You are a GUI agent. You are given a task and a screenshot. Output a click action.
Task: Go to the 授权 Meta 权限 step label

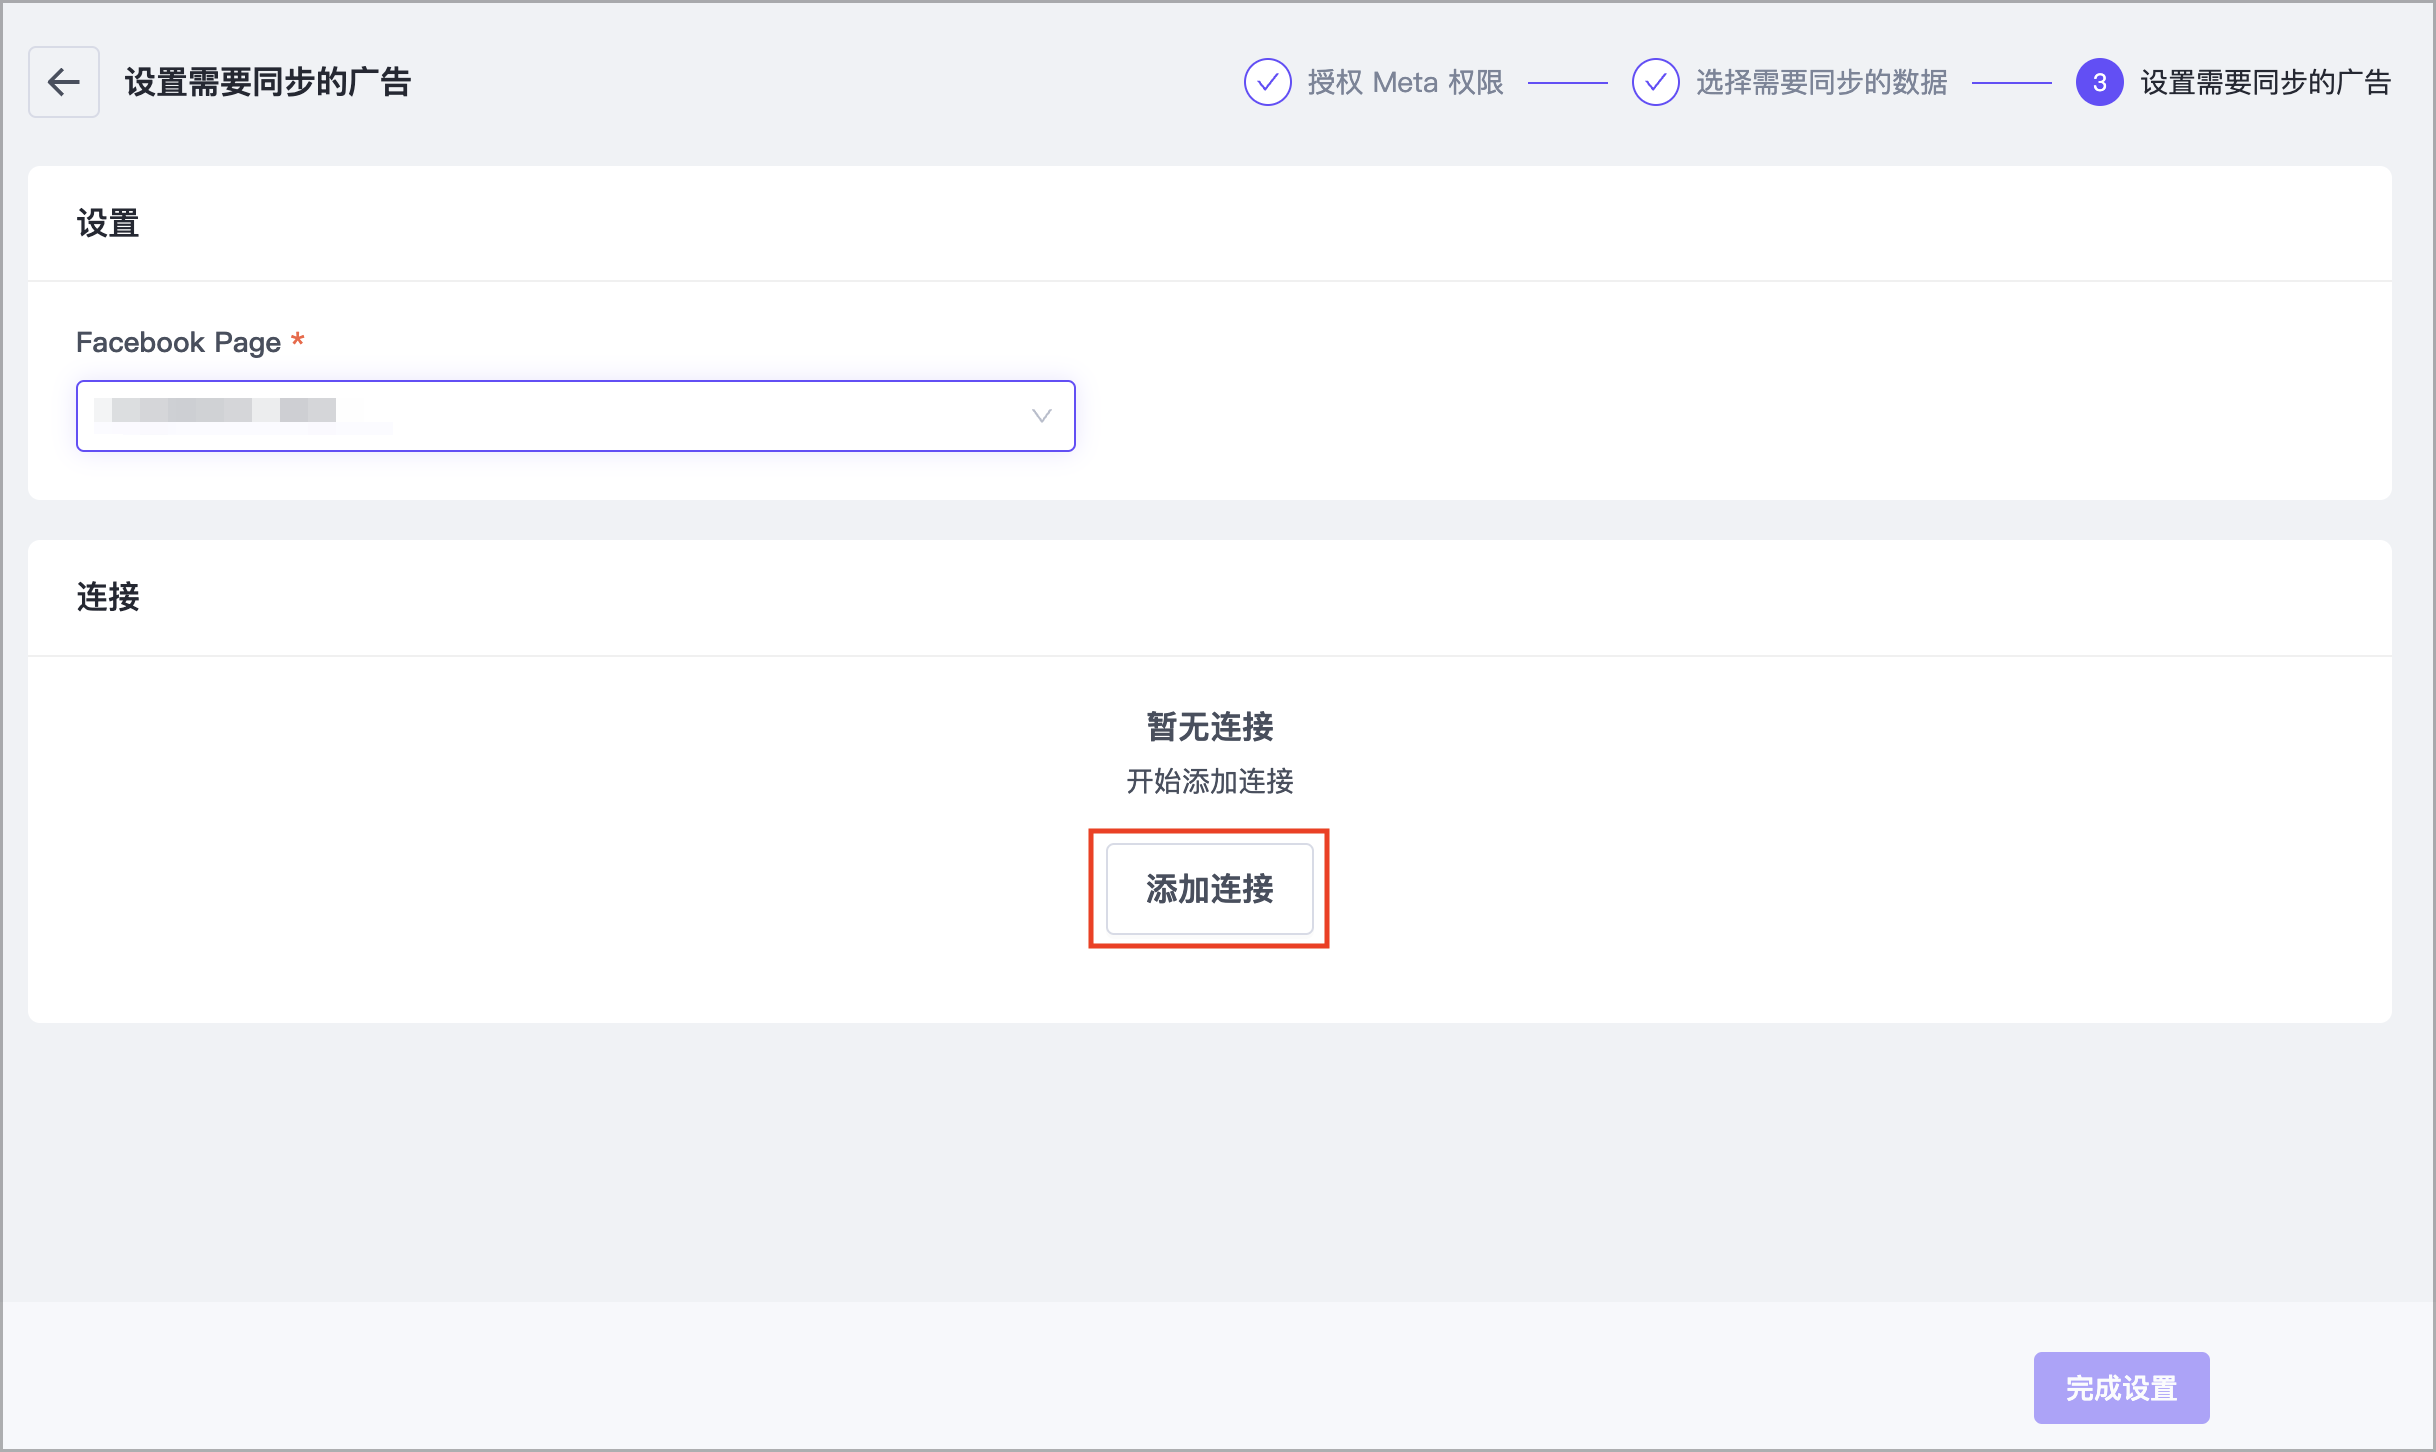point(1405,82)
